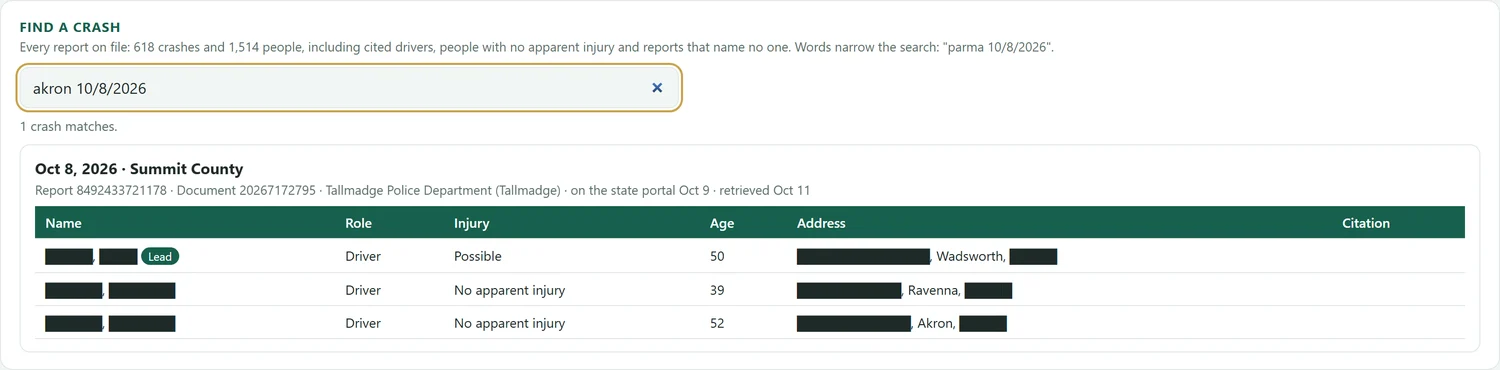Click the redacted name in the first row

click(91, 257)
